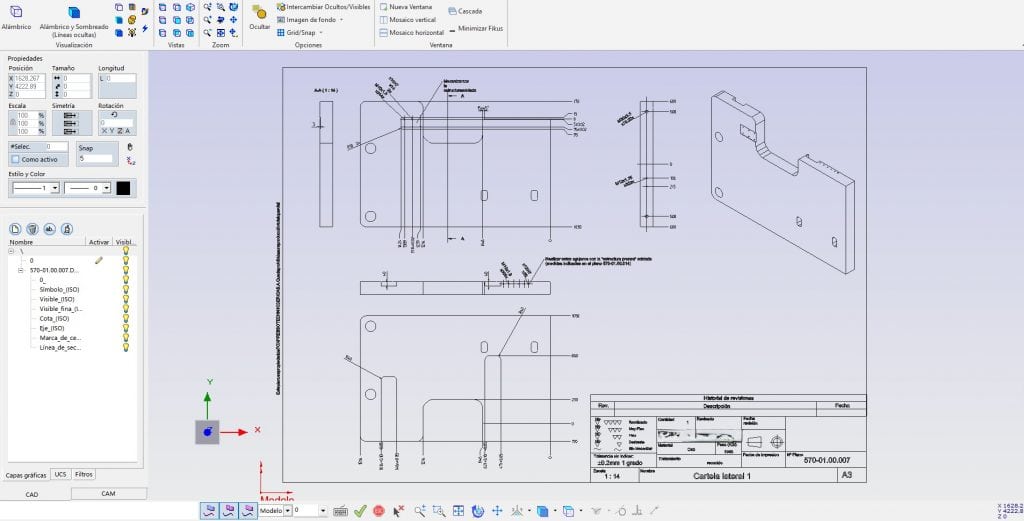Click the keyboard icon in bottom toolbar
This screenshot has height=521, width=1024.
click(x=340, y=511)
